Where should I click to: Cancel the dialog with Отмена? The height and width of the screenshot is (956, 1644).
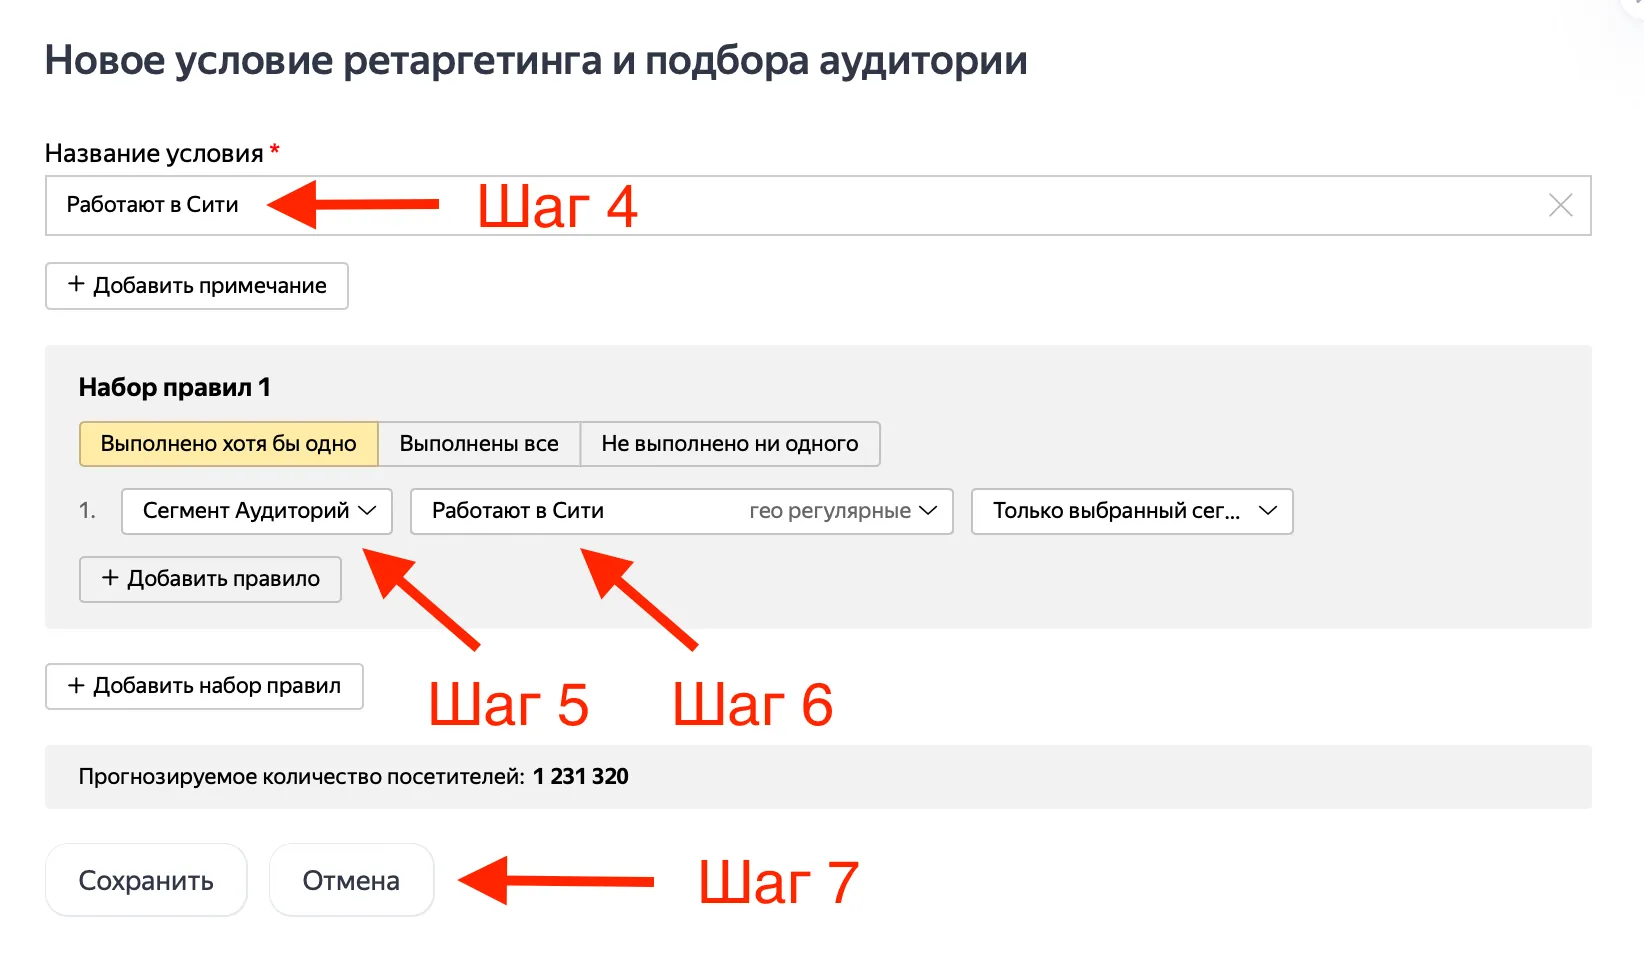coord(351,880)
